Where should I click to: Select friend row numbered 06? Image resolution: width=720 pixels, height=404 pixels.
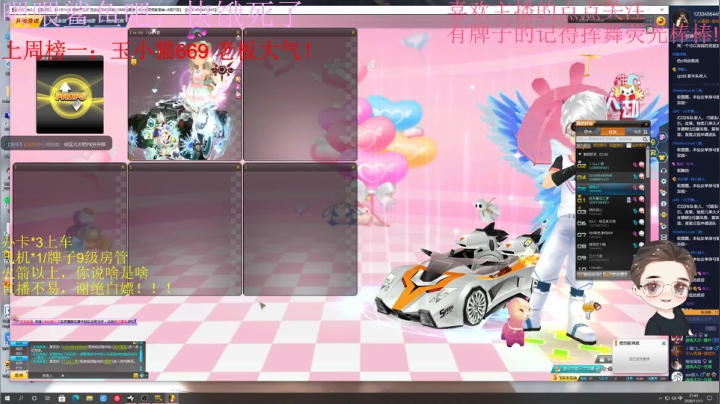coord(611,223)
